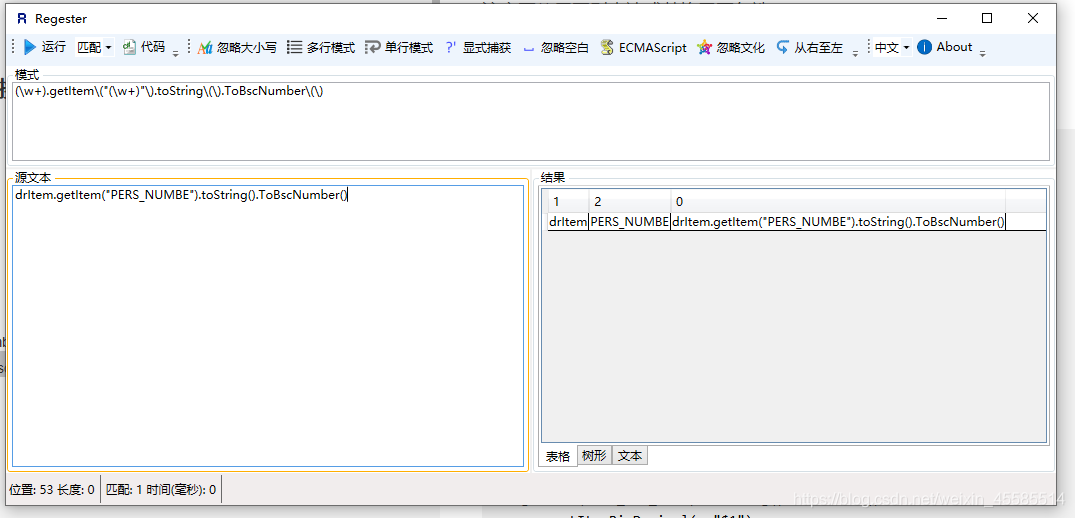Open the code (代码) generation tool
This screenshot has width=1075, height=518.
143,47
